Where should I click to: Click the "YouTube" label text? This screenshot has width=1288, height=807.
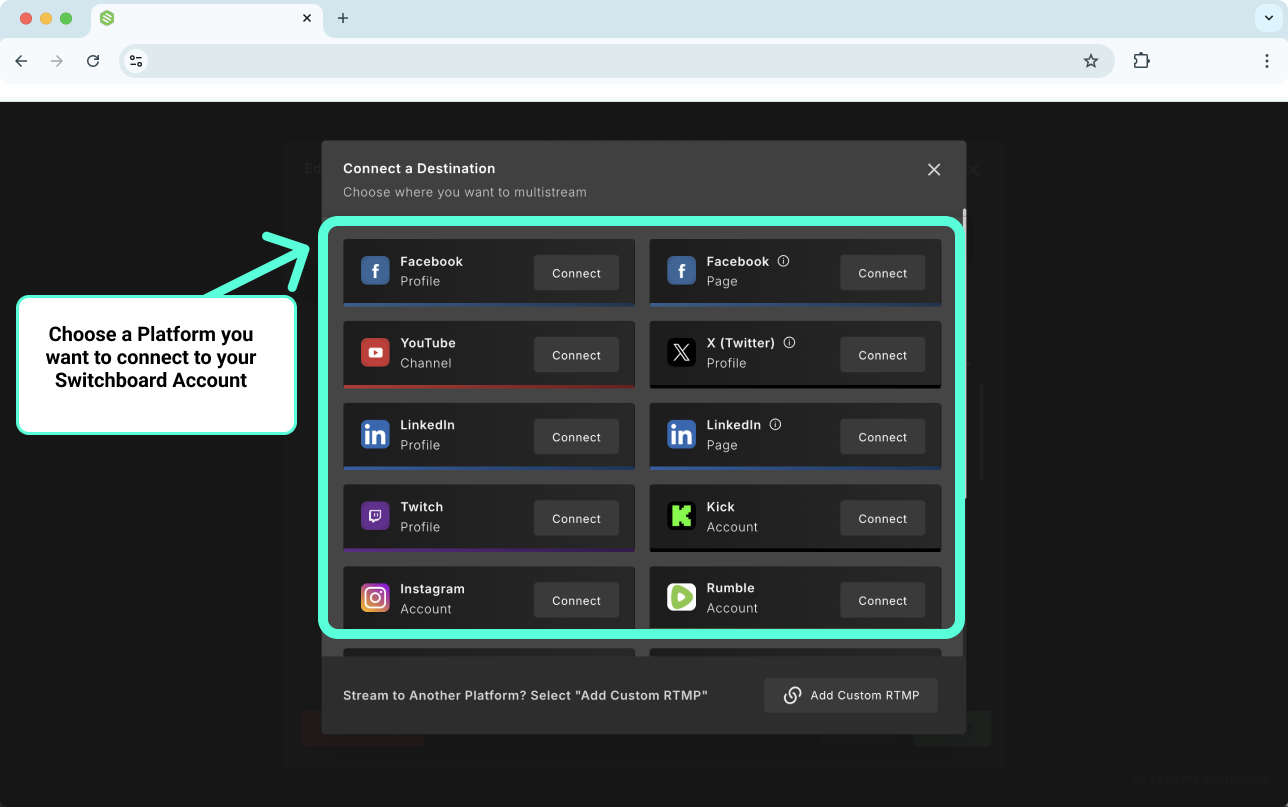(x=428, y=343)
